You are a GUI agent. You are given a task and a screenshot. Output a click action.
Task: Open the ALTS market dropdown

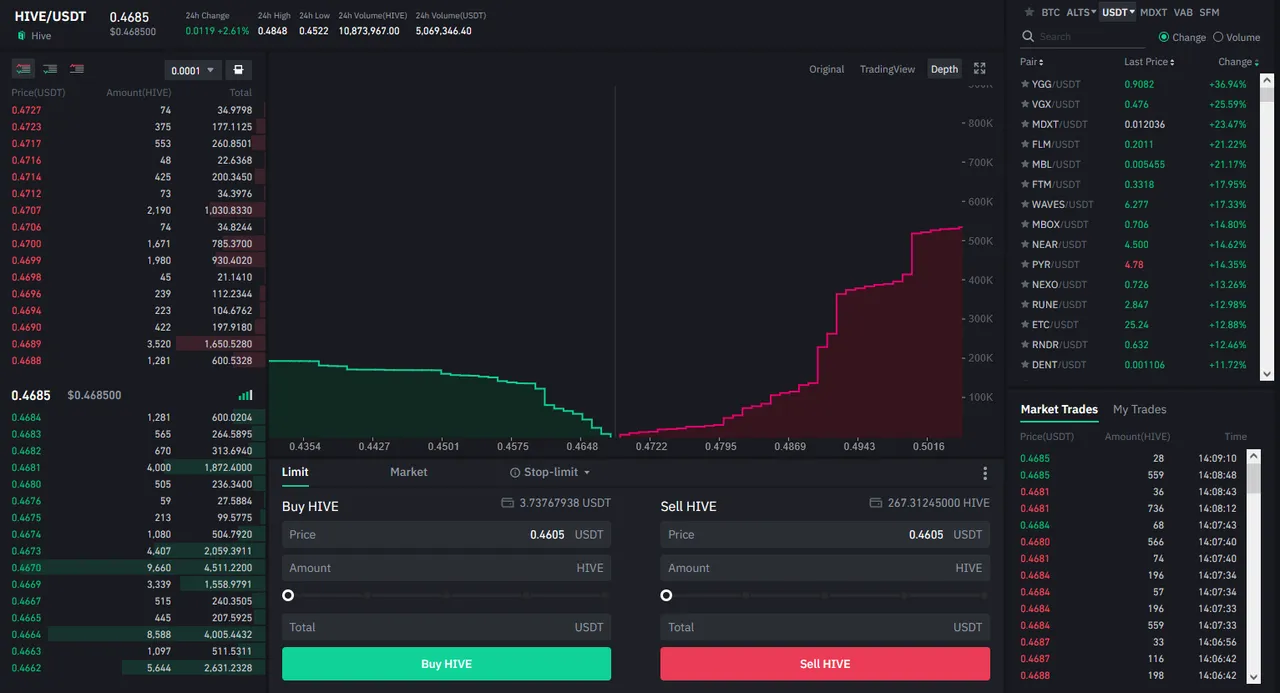coord(1080,12)
